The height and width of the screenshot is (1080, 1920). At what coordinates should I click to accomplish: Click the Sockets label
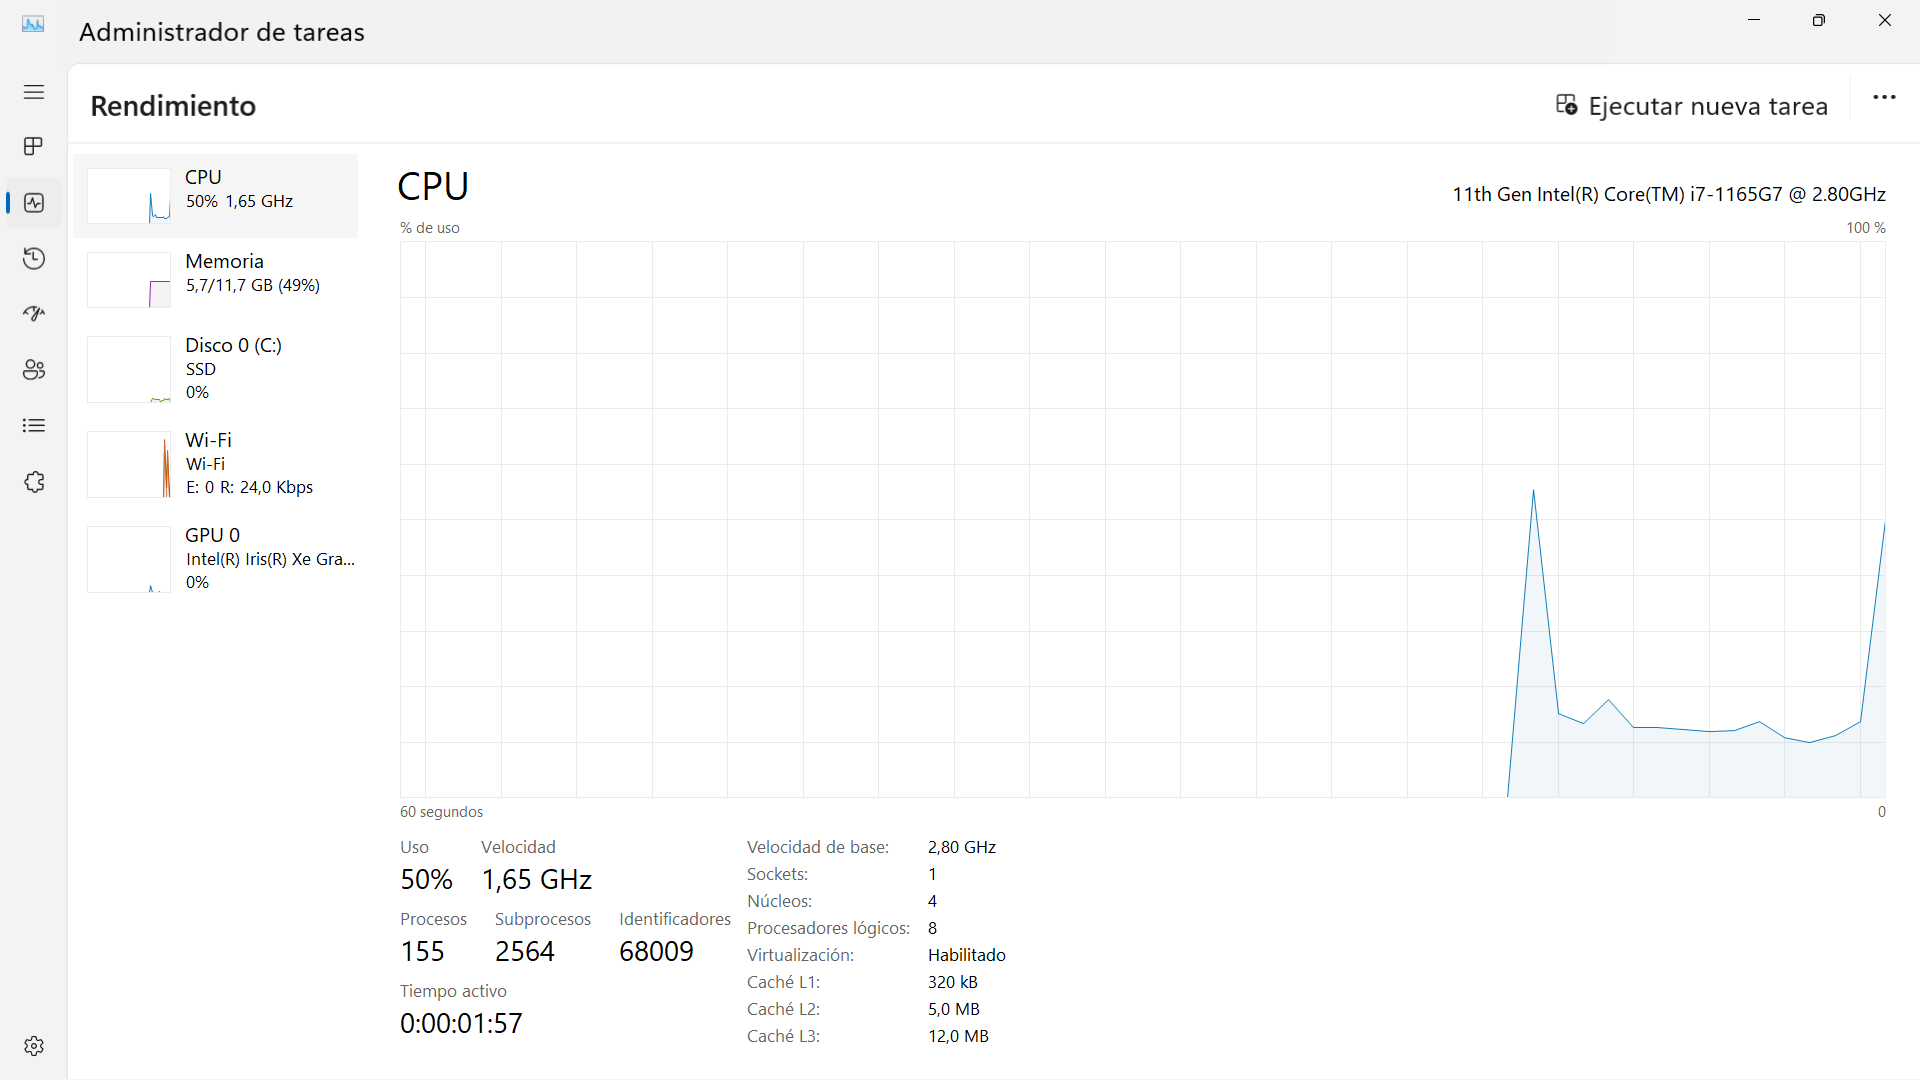click(777, 874)
